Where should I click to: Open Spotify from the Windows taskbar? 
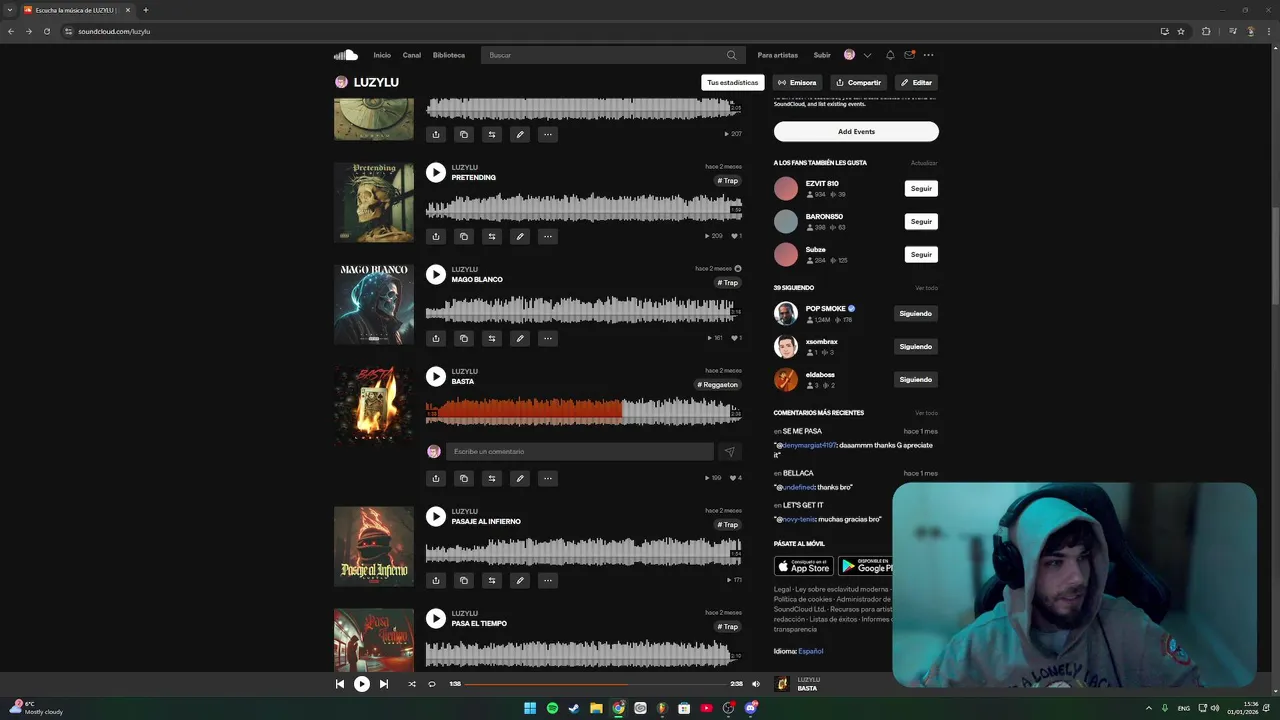552,708
